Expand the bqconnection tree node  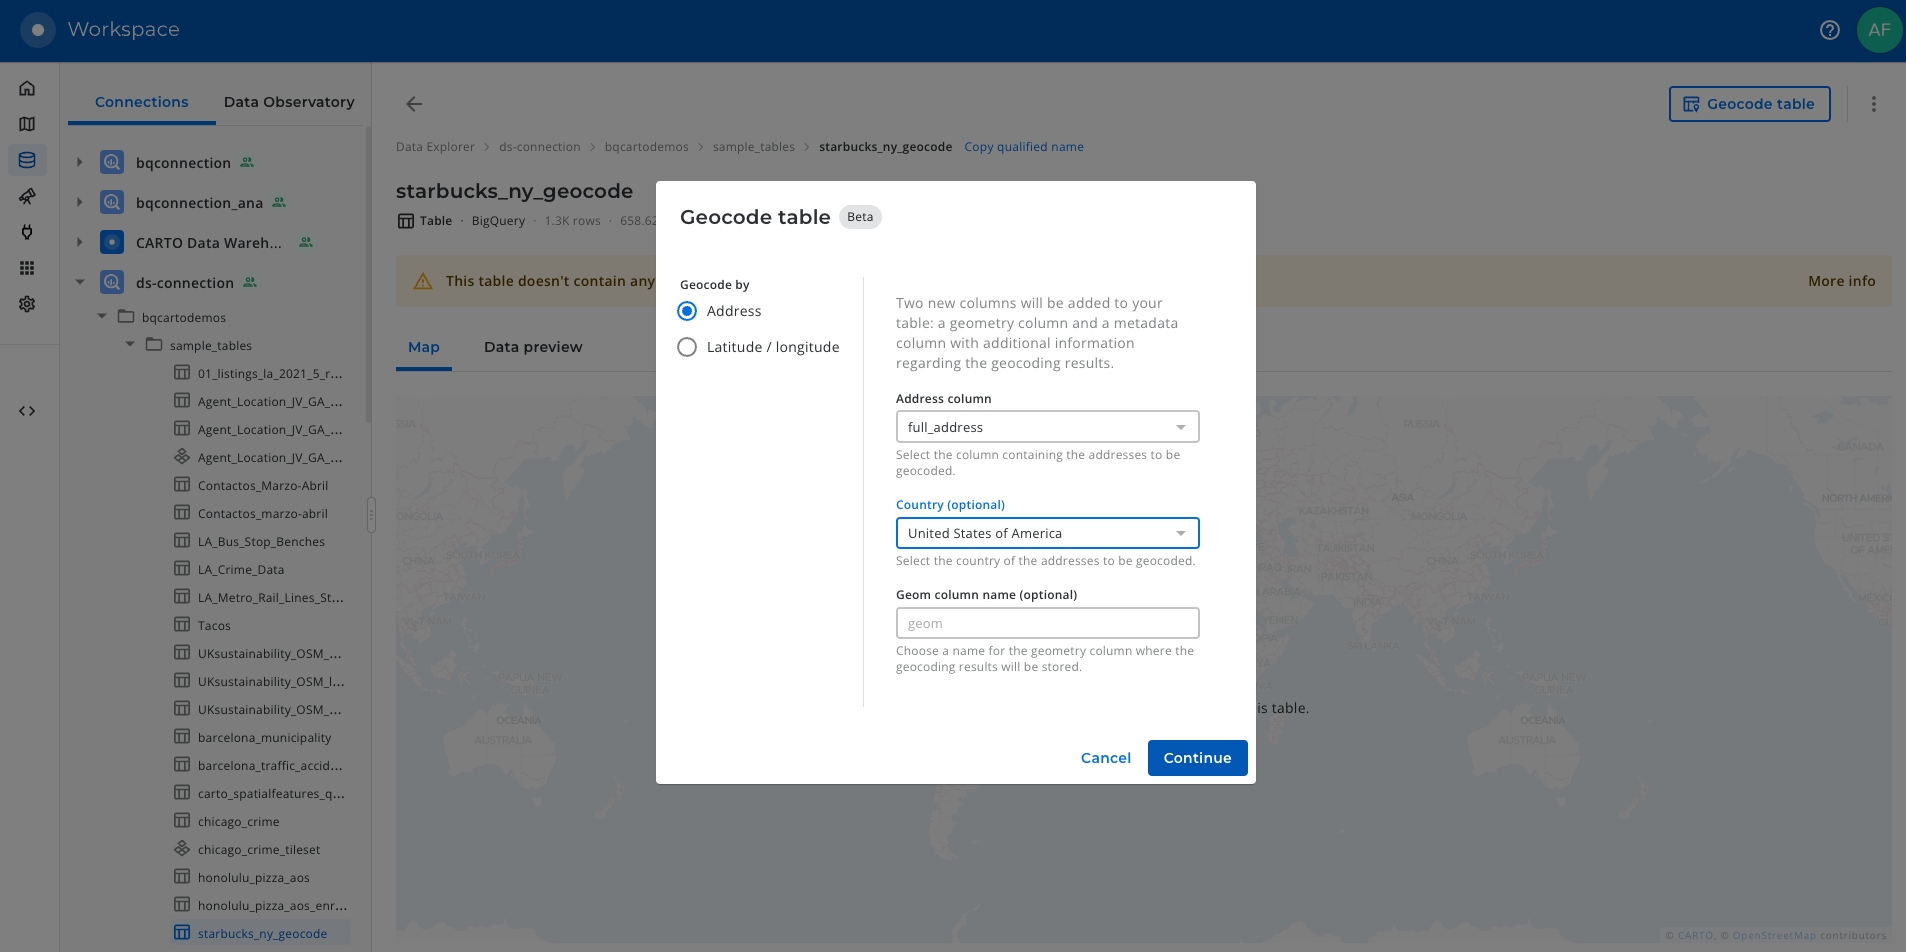(x=79, y=162)
